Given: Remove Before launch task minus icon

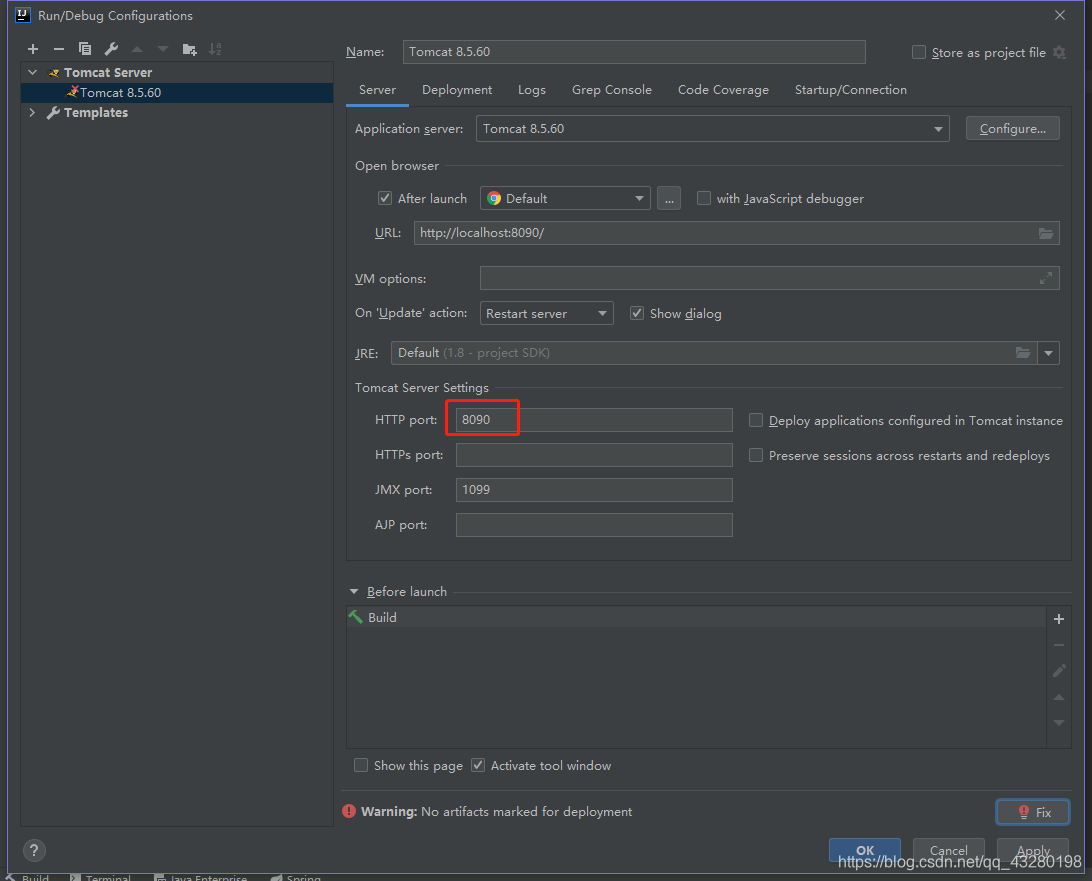Looking at the screenshot, I should click(x=1059, y=645).
